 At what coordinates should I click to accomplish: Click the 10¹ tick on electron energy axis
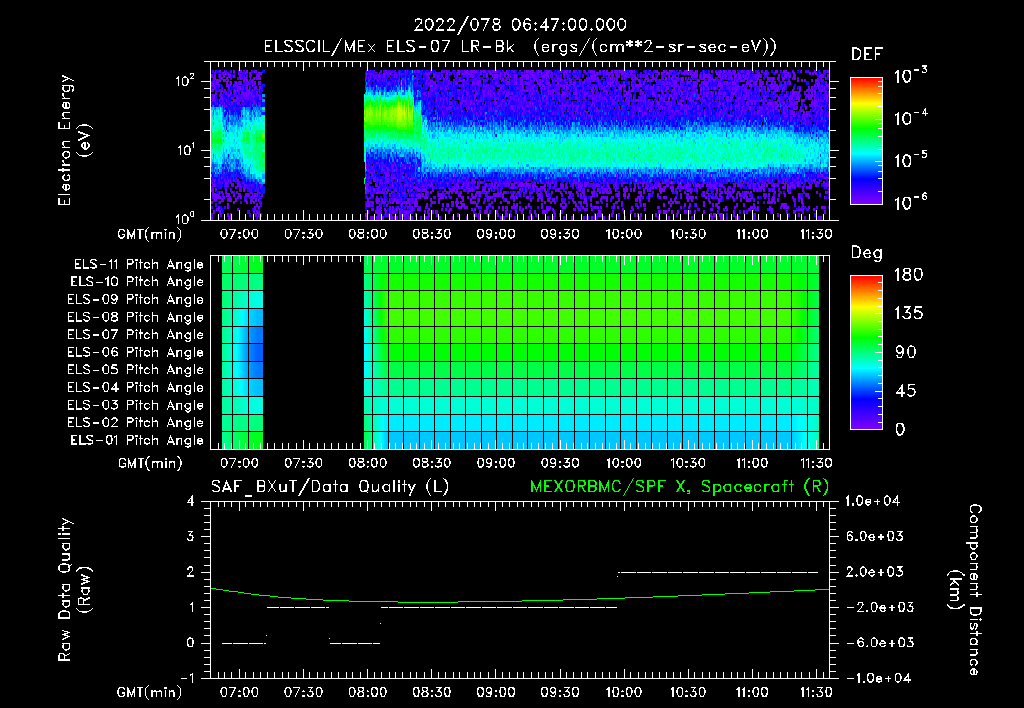185,150
